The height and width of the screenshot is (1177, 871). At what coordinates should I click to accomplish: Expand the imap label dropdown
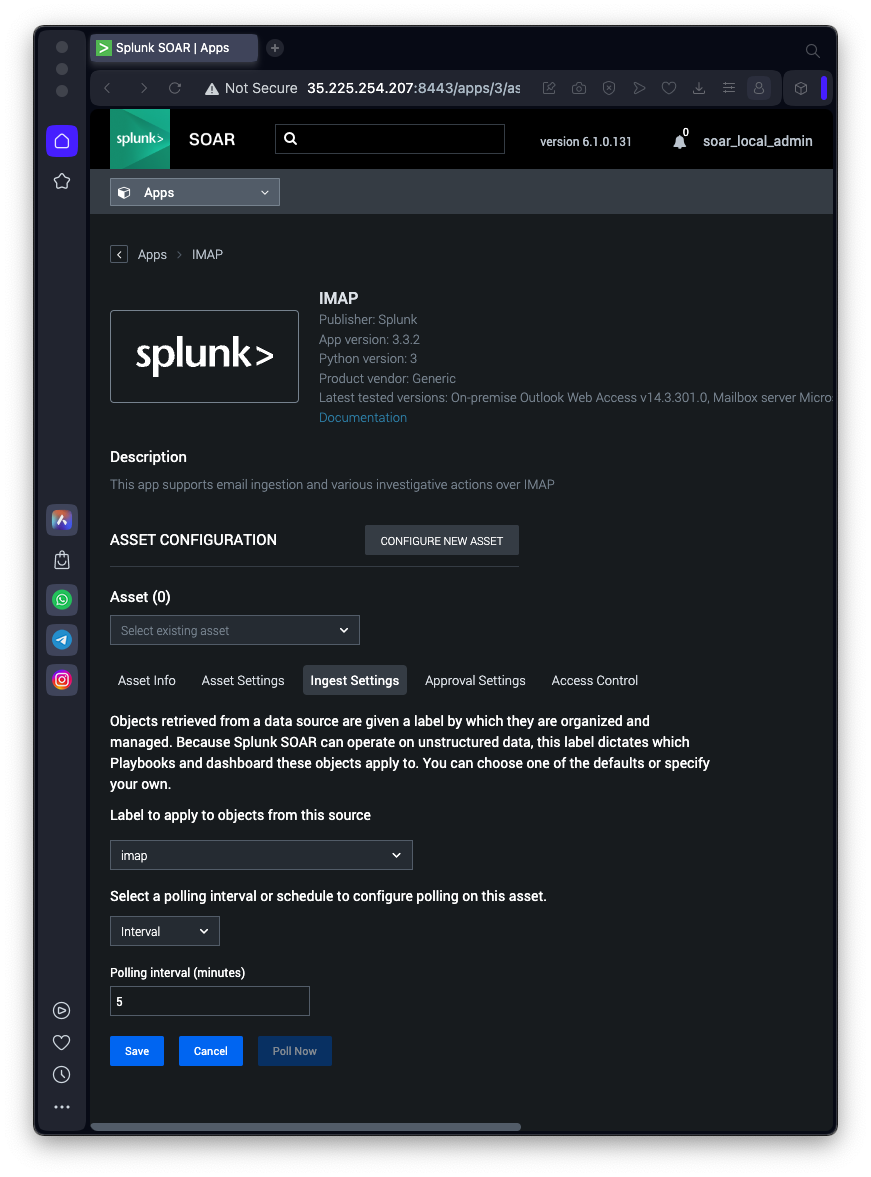point(261,856)
